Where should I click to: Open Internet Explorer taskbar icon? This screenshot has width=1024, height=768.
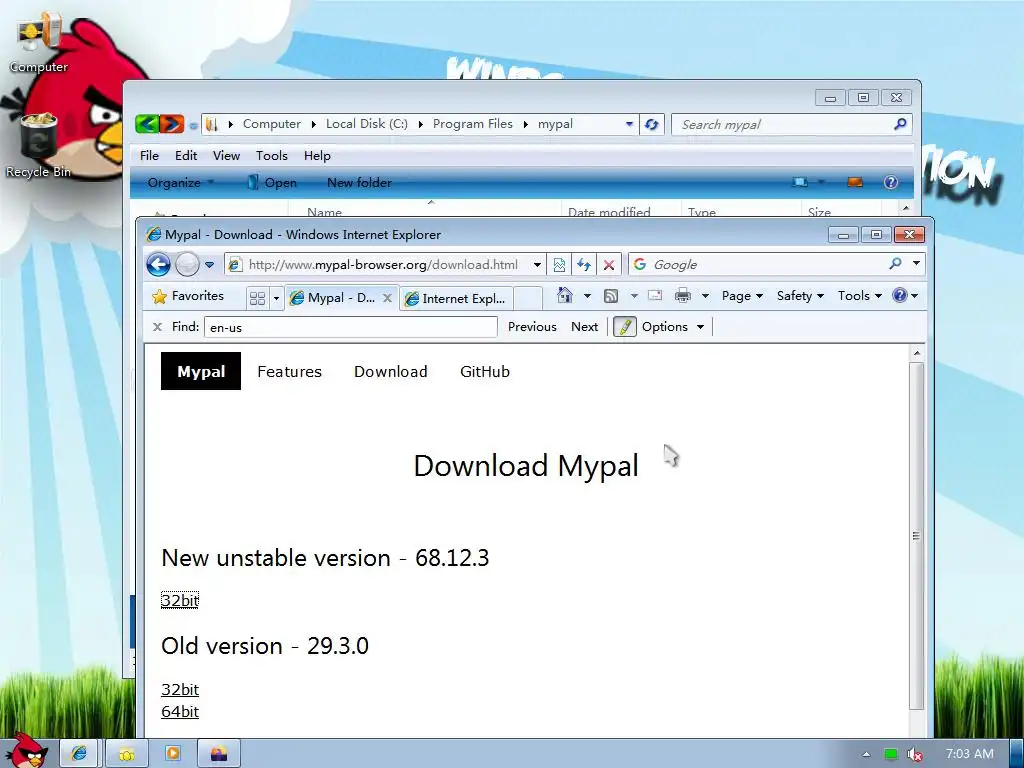pyautogui.click(x=79, y=753)
